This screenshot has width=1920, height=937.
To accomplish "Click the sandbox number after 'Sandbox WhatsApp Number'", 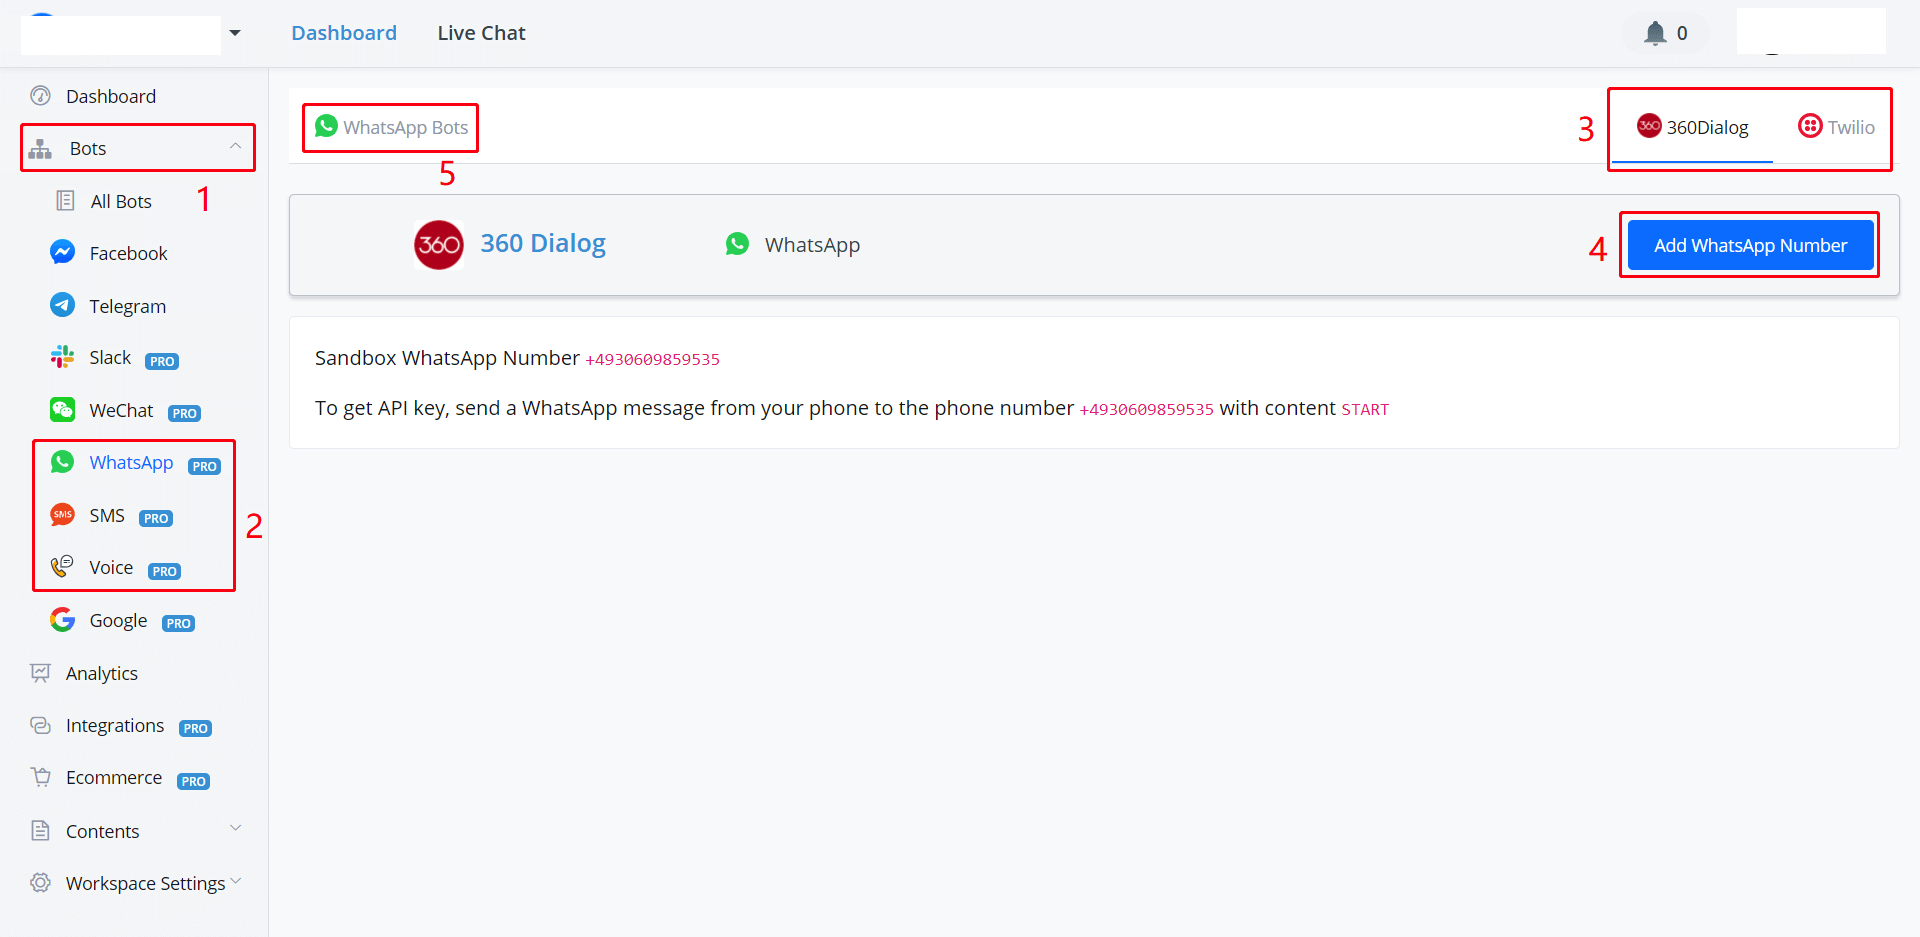I will 652,359.
